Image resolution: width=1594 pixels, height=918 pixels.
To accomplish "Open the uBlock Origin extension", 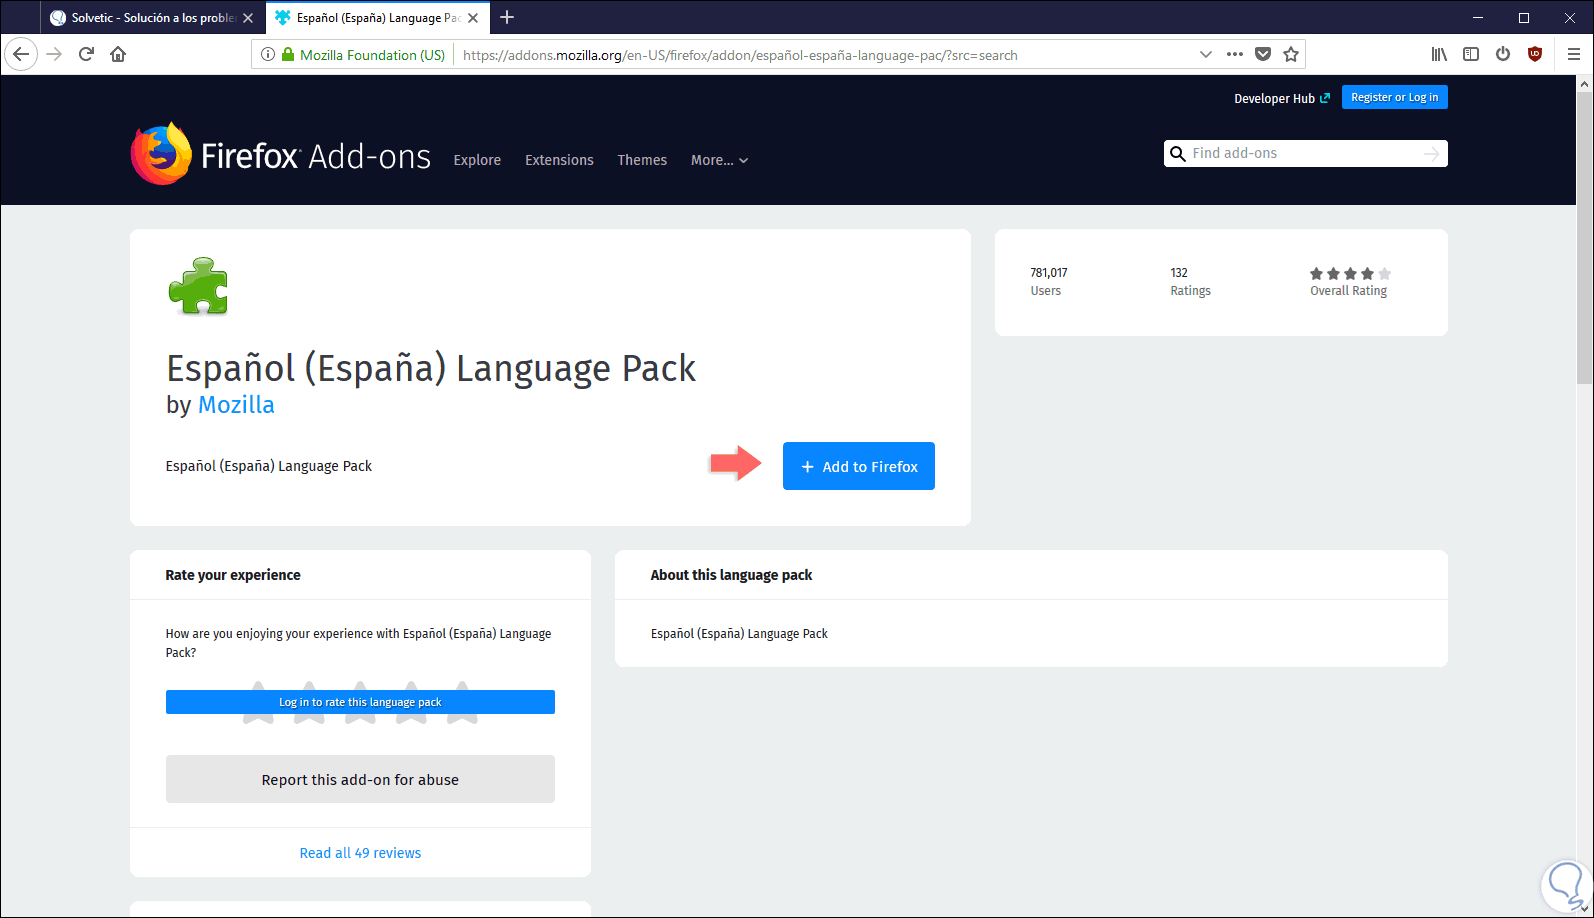I will pos(1535,54).
